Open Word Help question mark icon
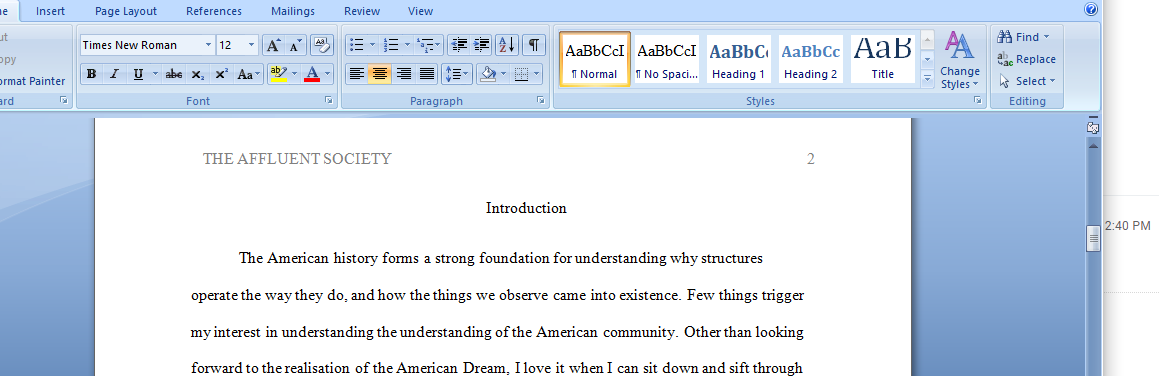1159x376 pixels. tap(1091, 9)
